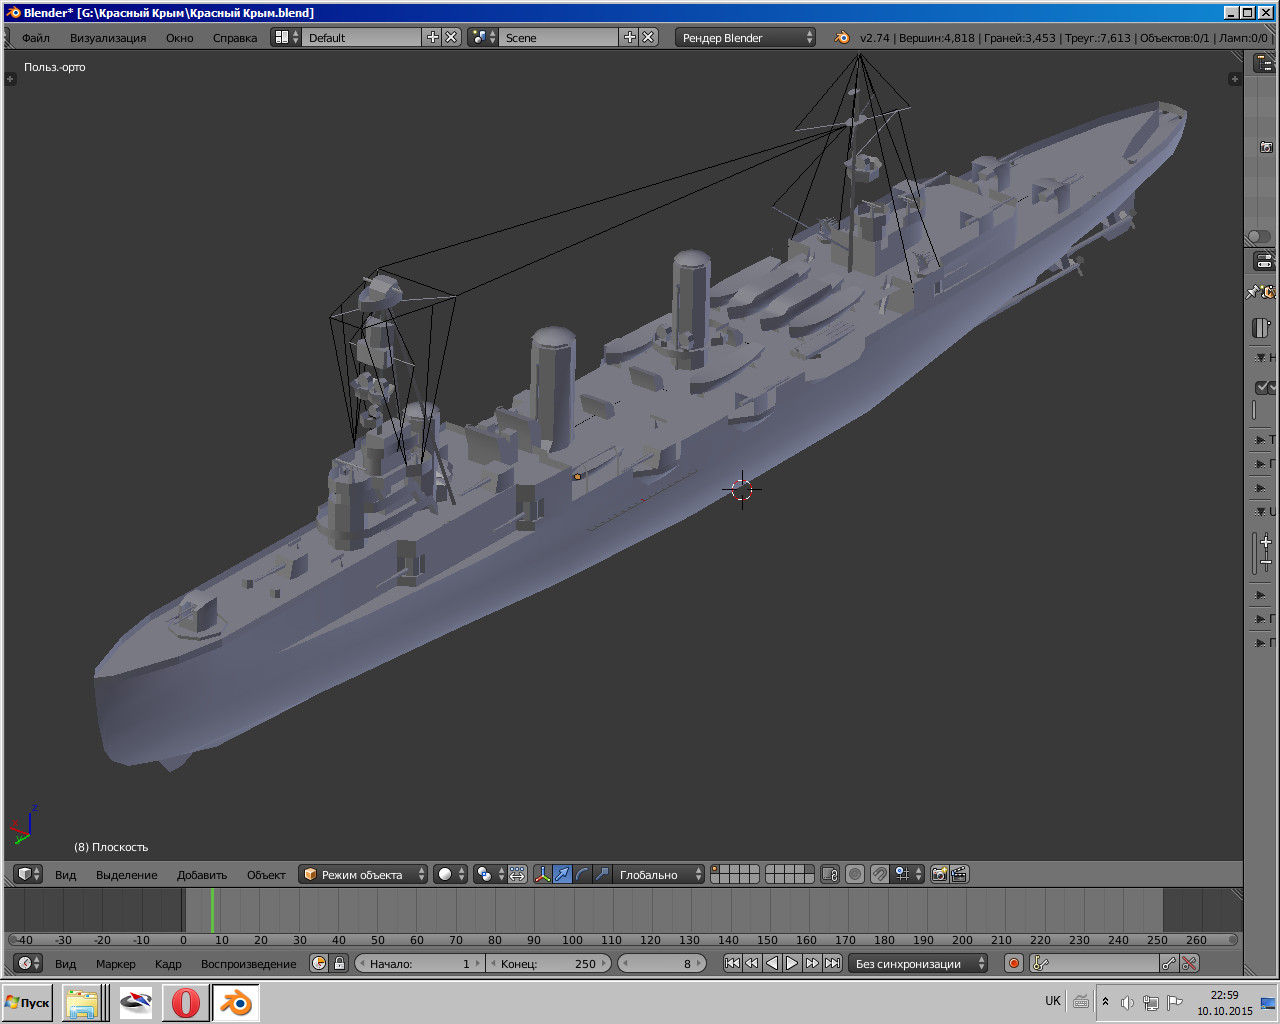Click the OpenGL render animation clapperboard icon
This screenshot has width=1280, height=1024.
point(959,874)
